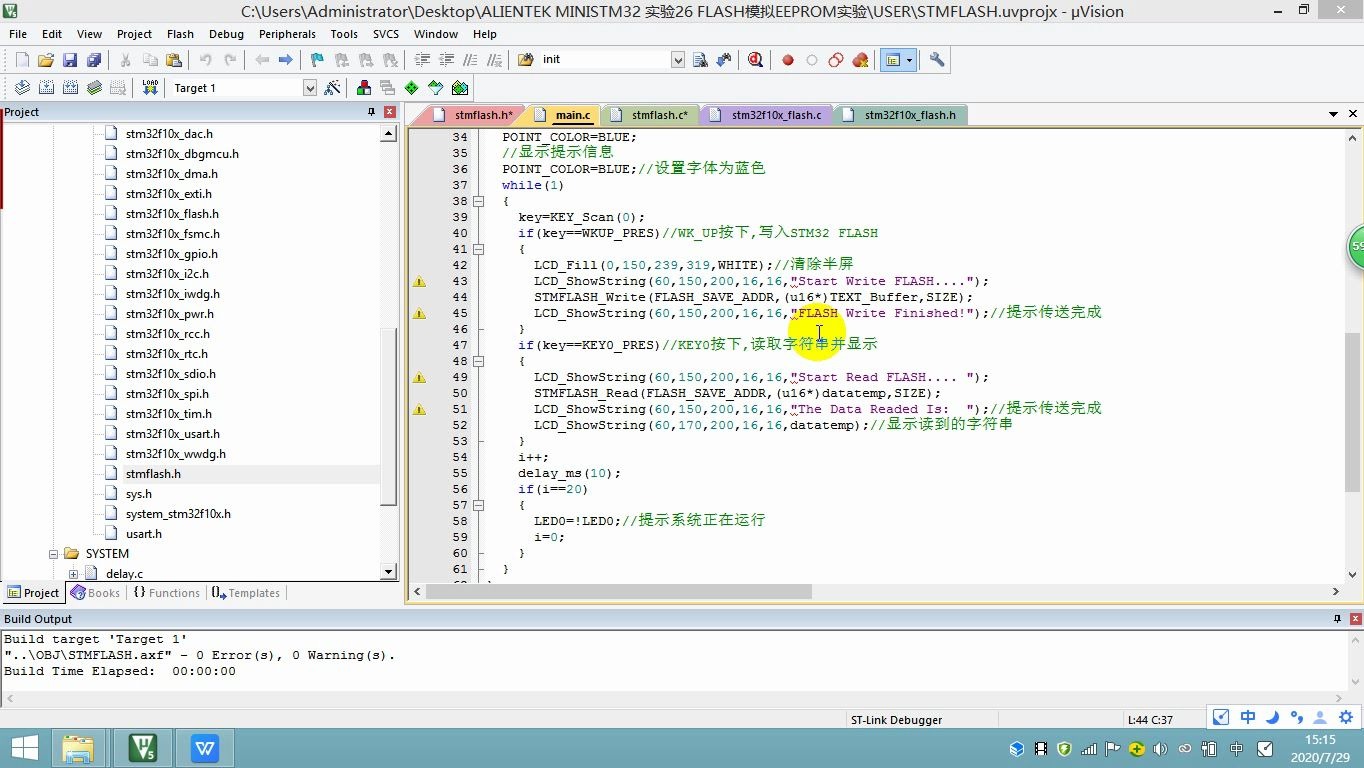
Task: Toggle a bookmark on the current line
Action: (316, 59)
